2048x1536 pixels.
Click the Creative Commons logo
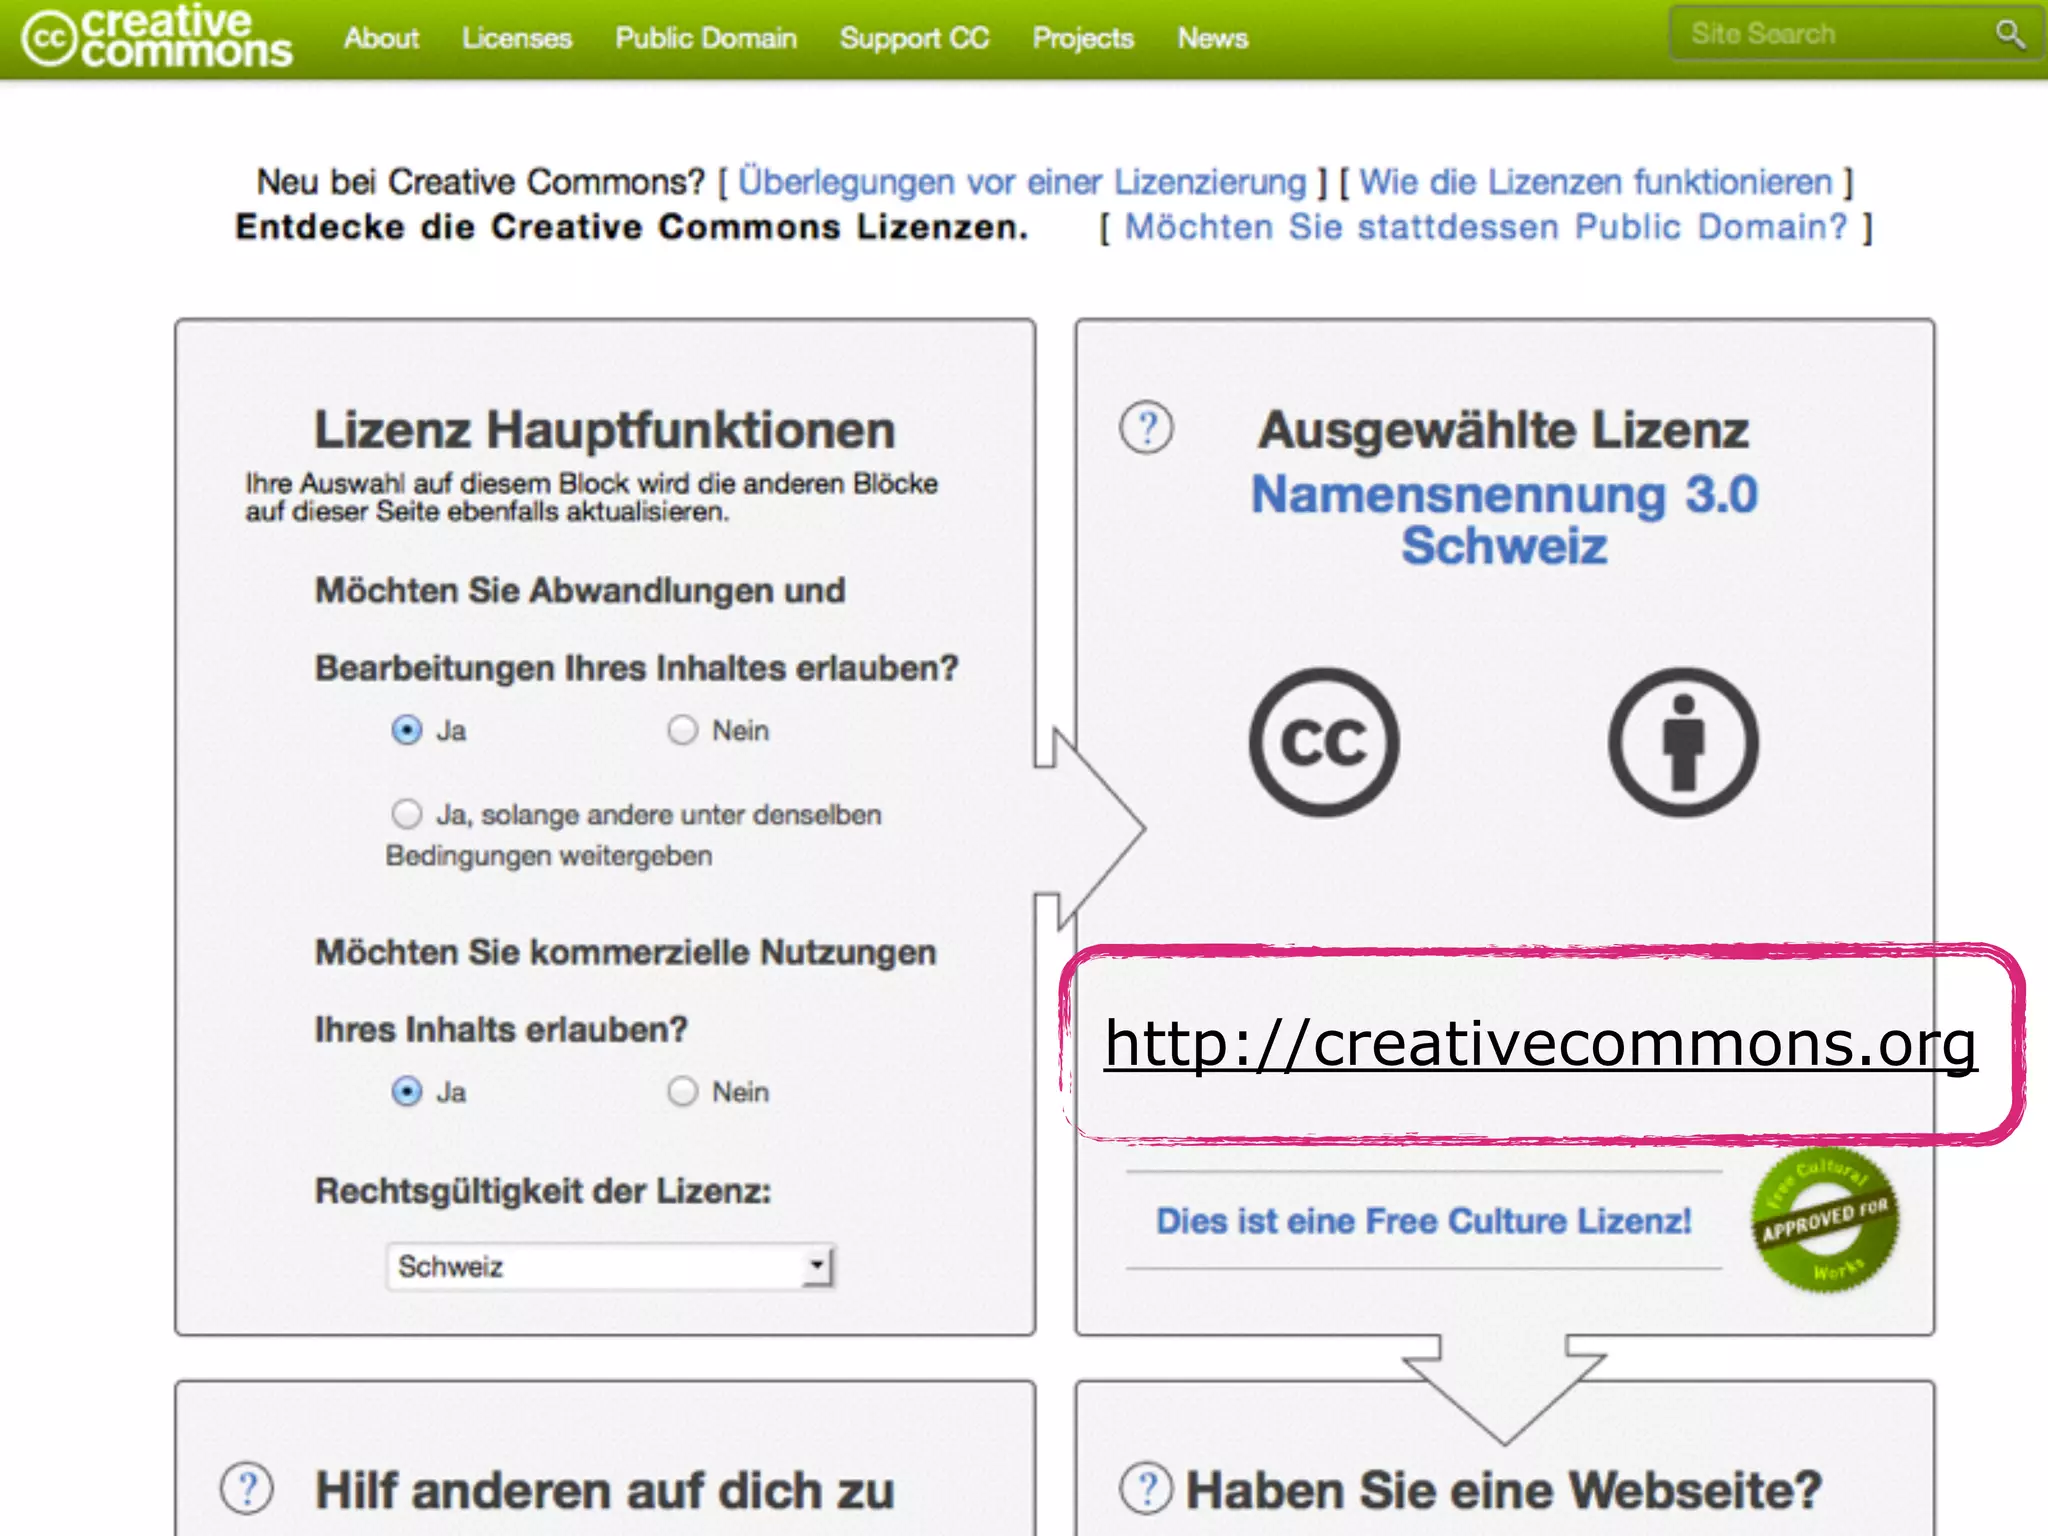coord(157,37)
